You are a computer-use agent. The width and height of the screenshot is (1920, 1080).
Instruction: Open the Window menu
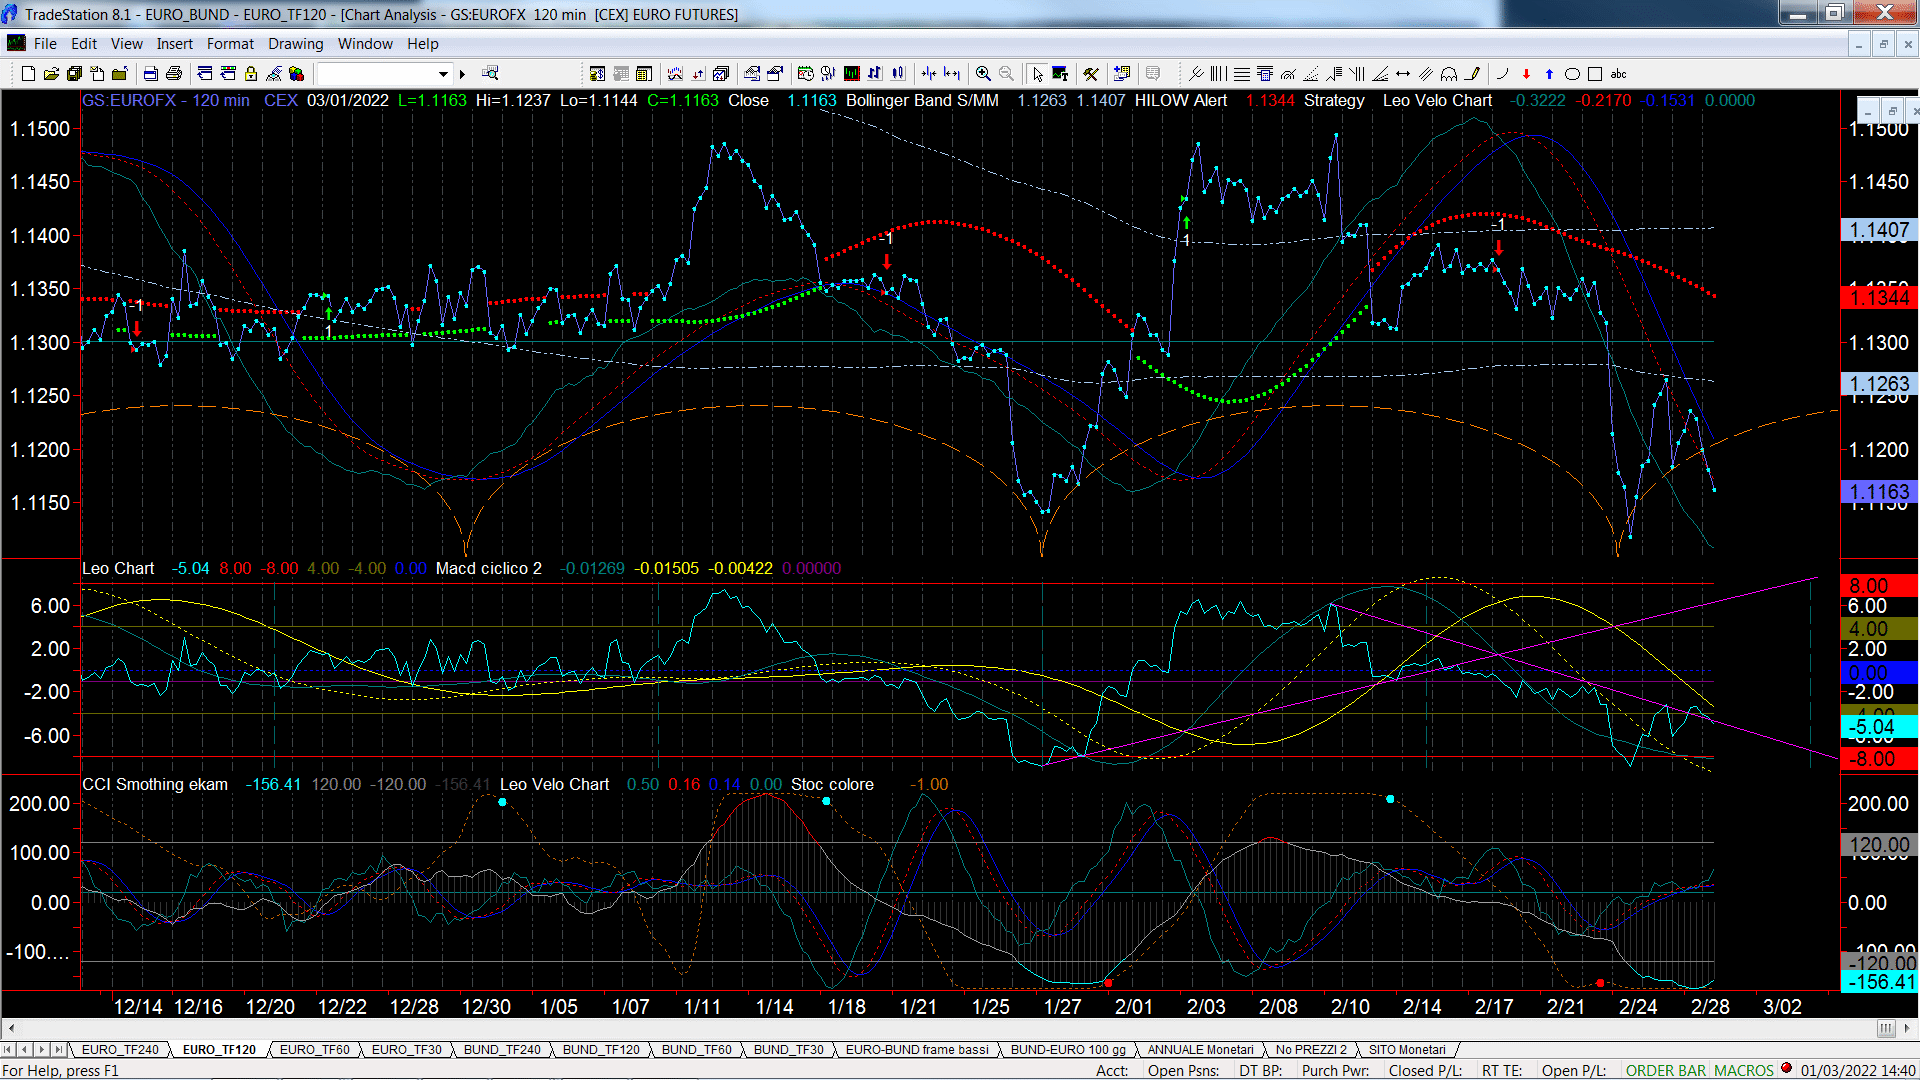tap(365, 44)
